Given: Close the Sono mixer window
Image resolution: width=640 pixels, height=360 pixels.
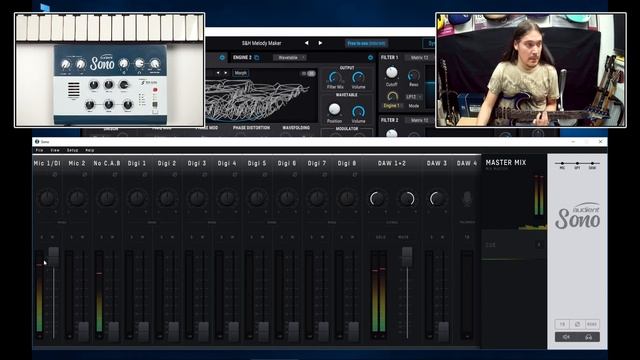Looking at the screenshot, I should click(x=600, y=142).
